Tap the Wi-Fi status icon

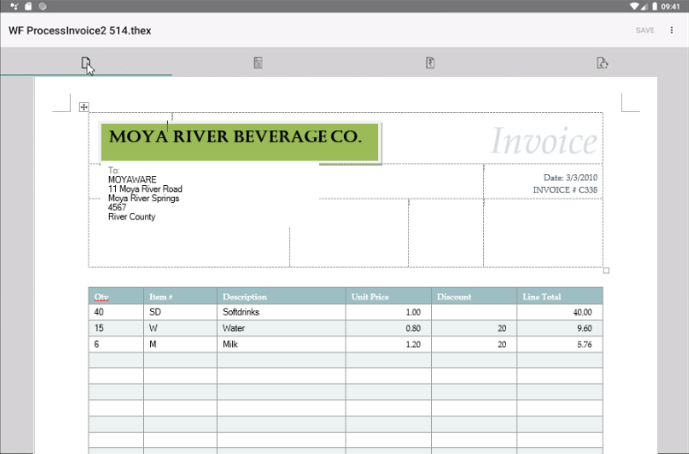click(x=633, y=6)
